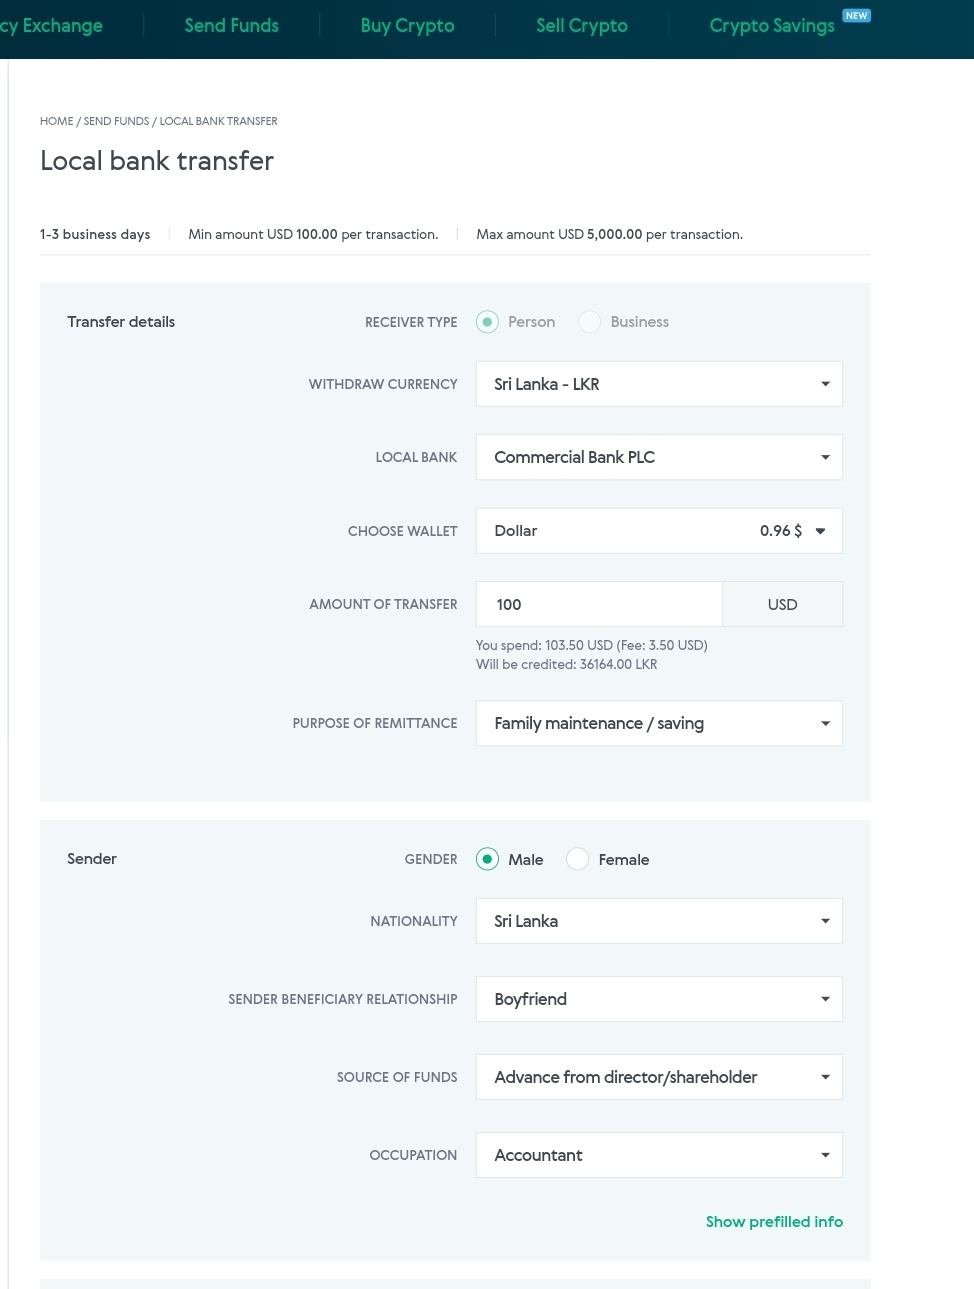Click 'Will be credited: 36164.00 LKR' text
The image size is (974, 1289).
click(566, 664)
